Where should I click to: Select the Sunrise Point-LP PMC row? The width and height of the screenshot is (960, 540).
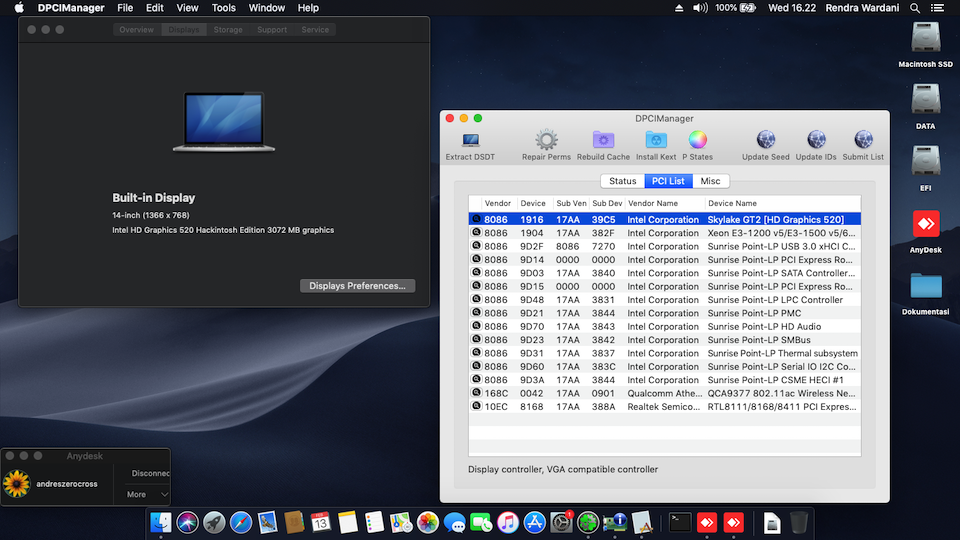(665, 313)
